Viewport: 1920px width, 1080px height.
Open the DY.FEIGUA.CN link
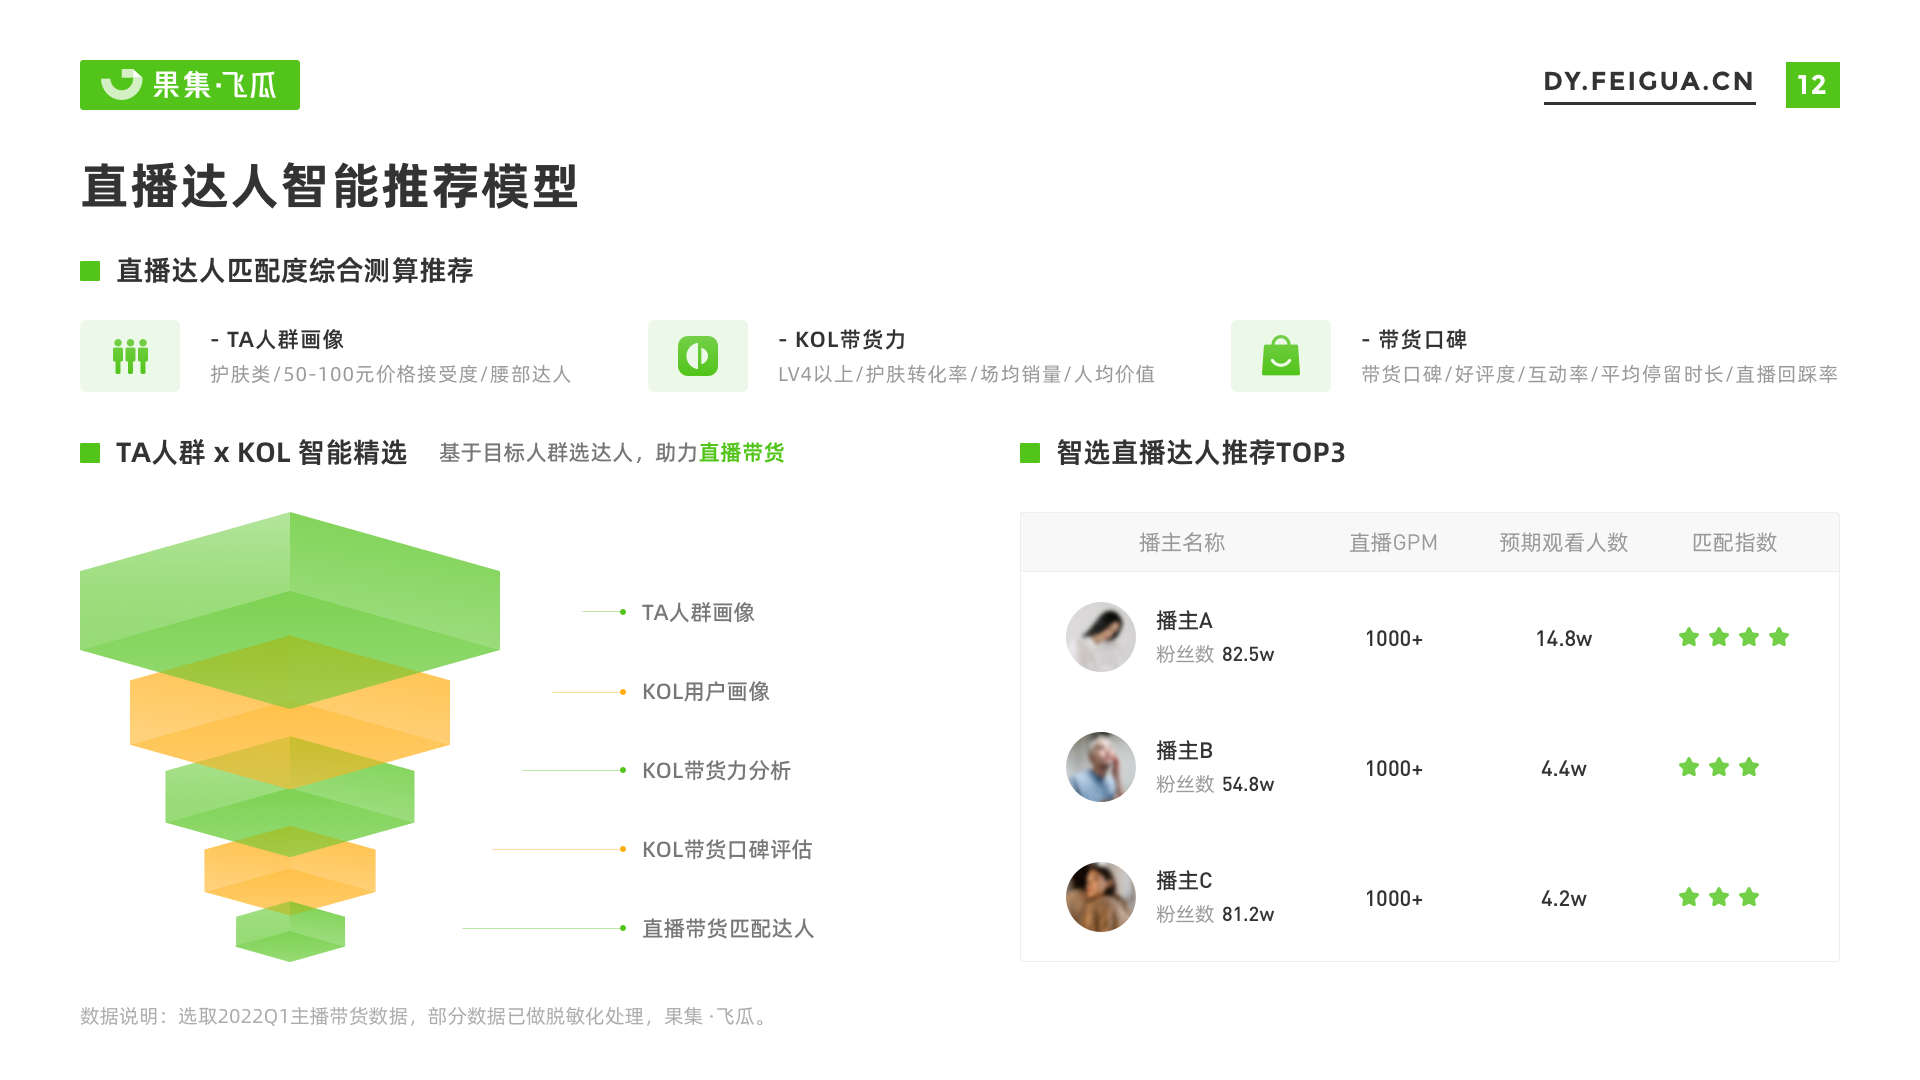(x=1648, y=82)
